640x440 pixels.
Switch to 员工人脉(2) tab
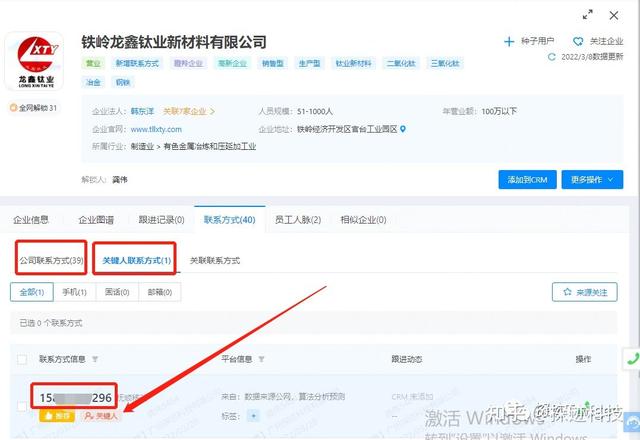tap(298, 220)
